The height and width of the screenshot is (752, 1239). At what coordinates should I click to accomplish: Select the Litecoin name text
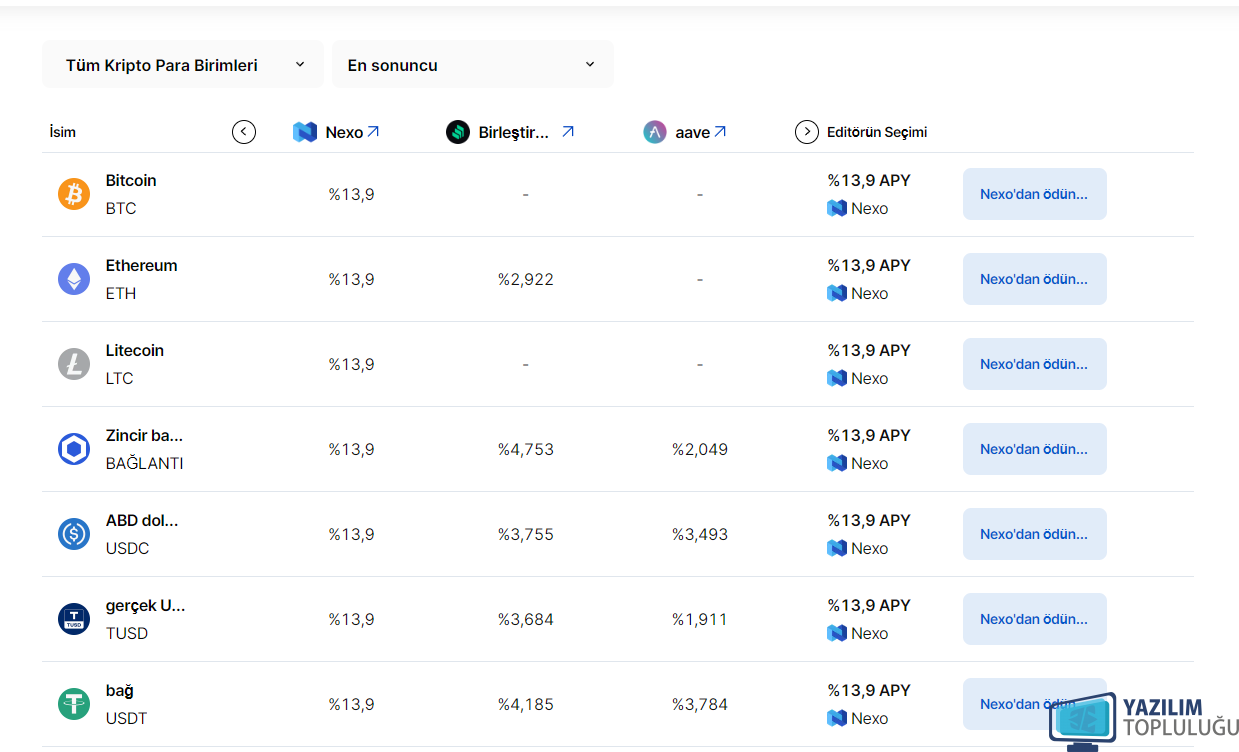click(135, 350)
